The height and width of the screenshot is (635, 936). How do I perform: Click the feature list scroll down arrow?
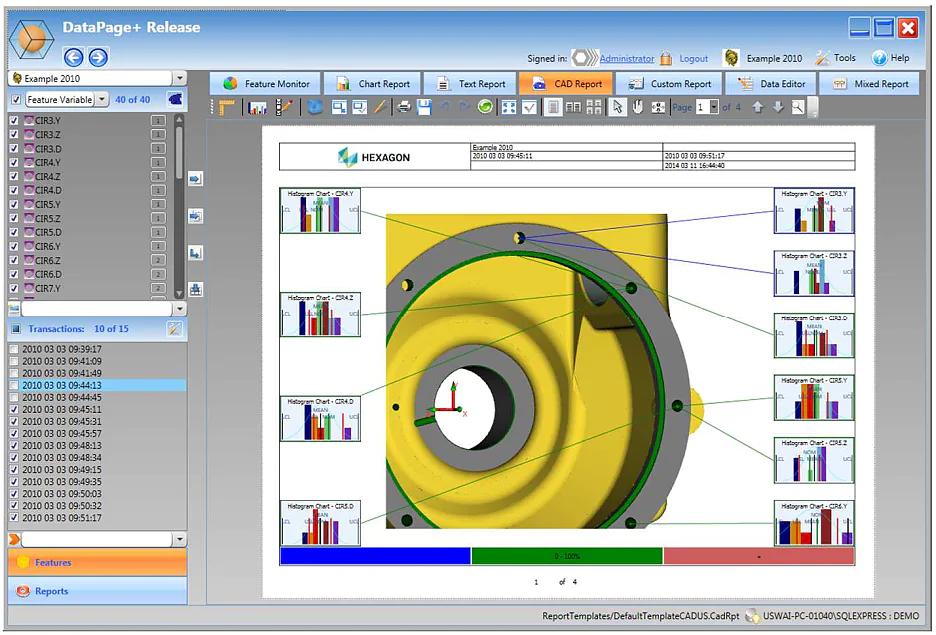[178, 293]
